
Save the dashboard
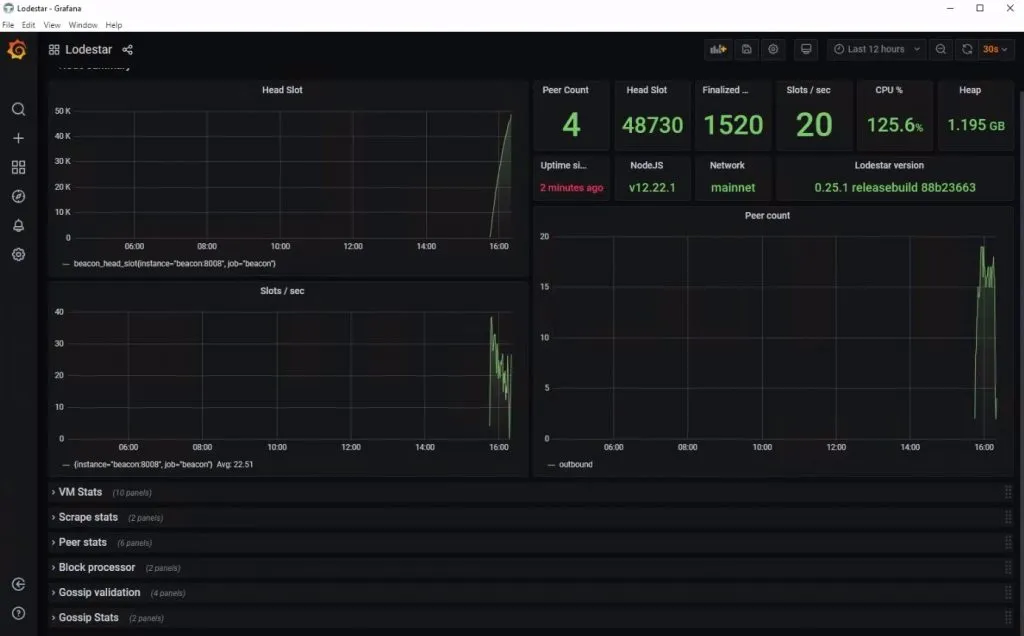tap(746, 49)
